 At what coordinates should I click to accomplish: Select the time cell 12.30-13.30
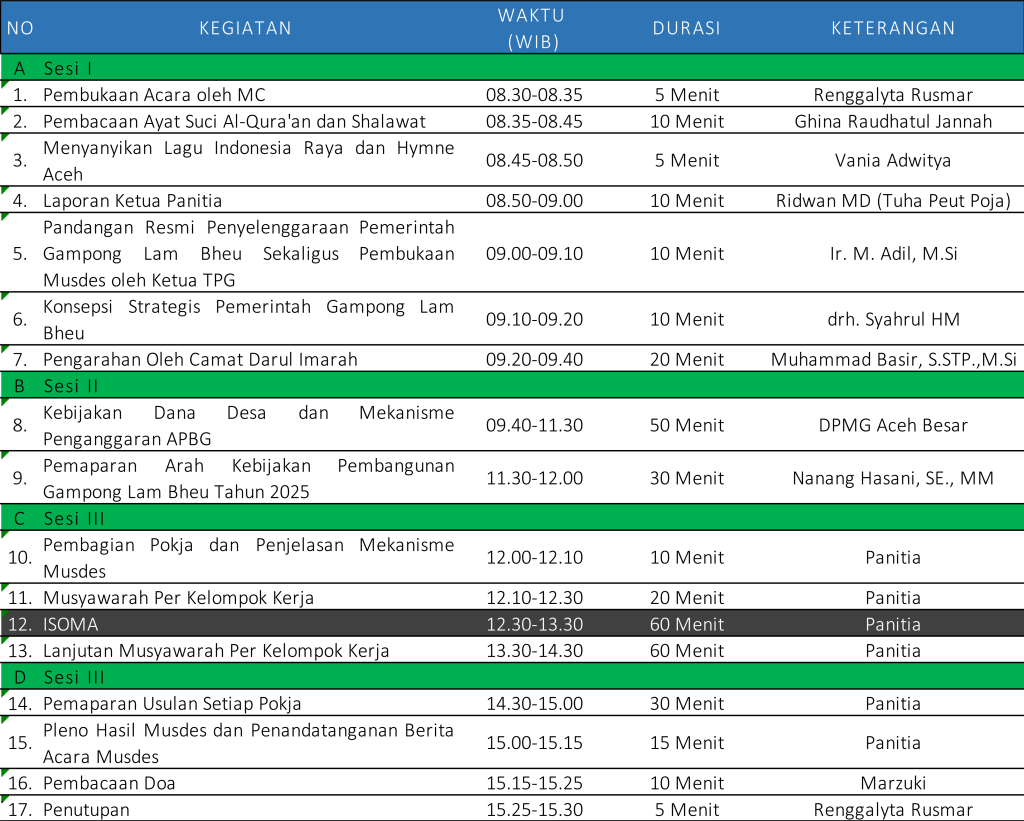[x=534, y=624]
